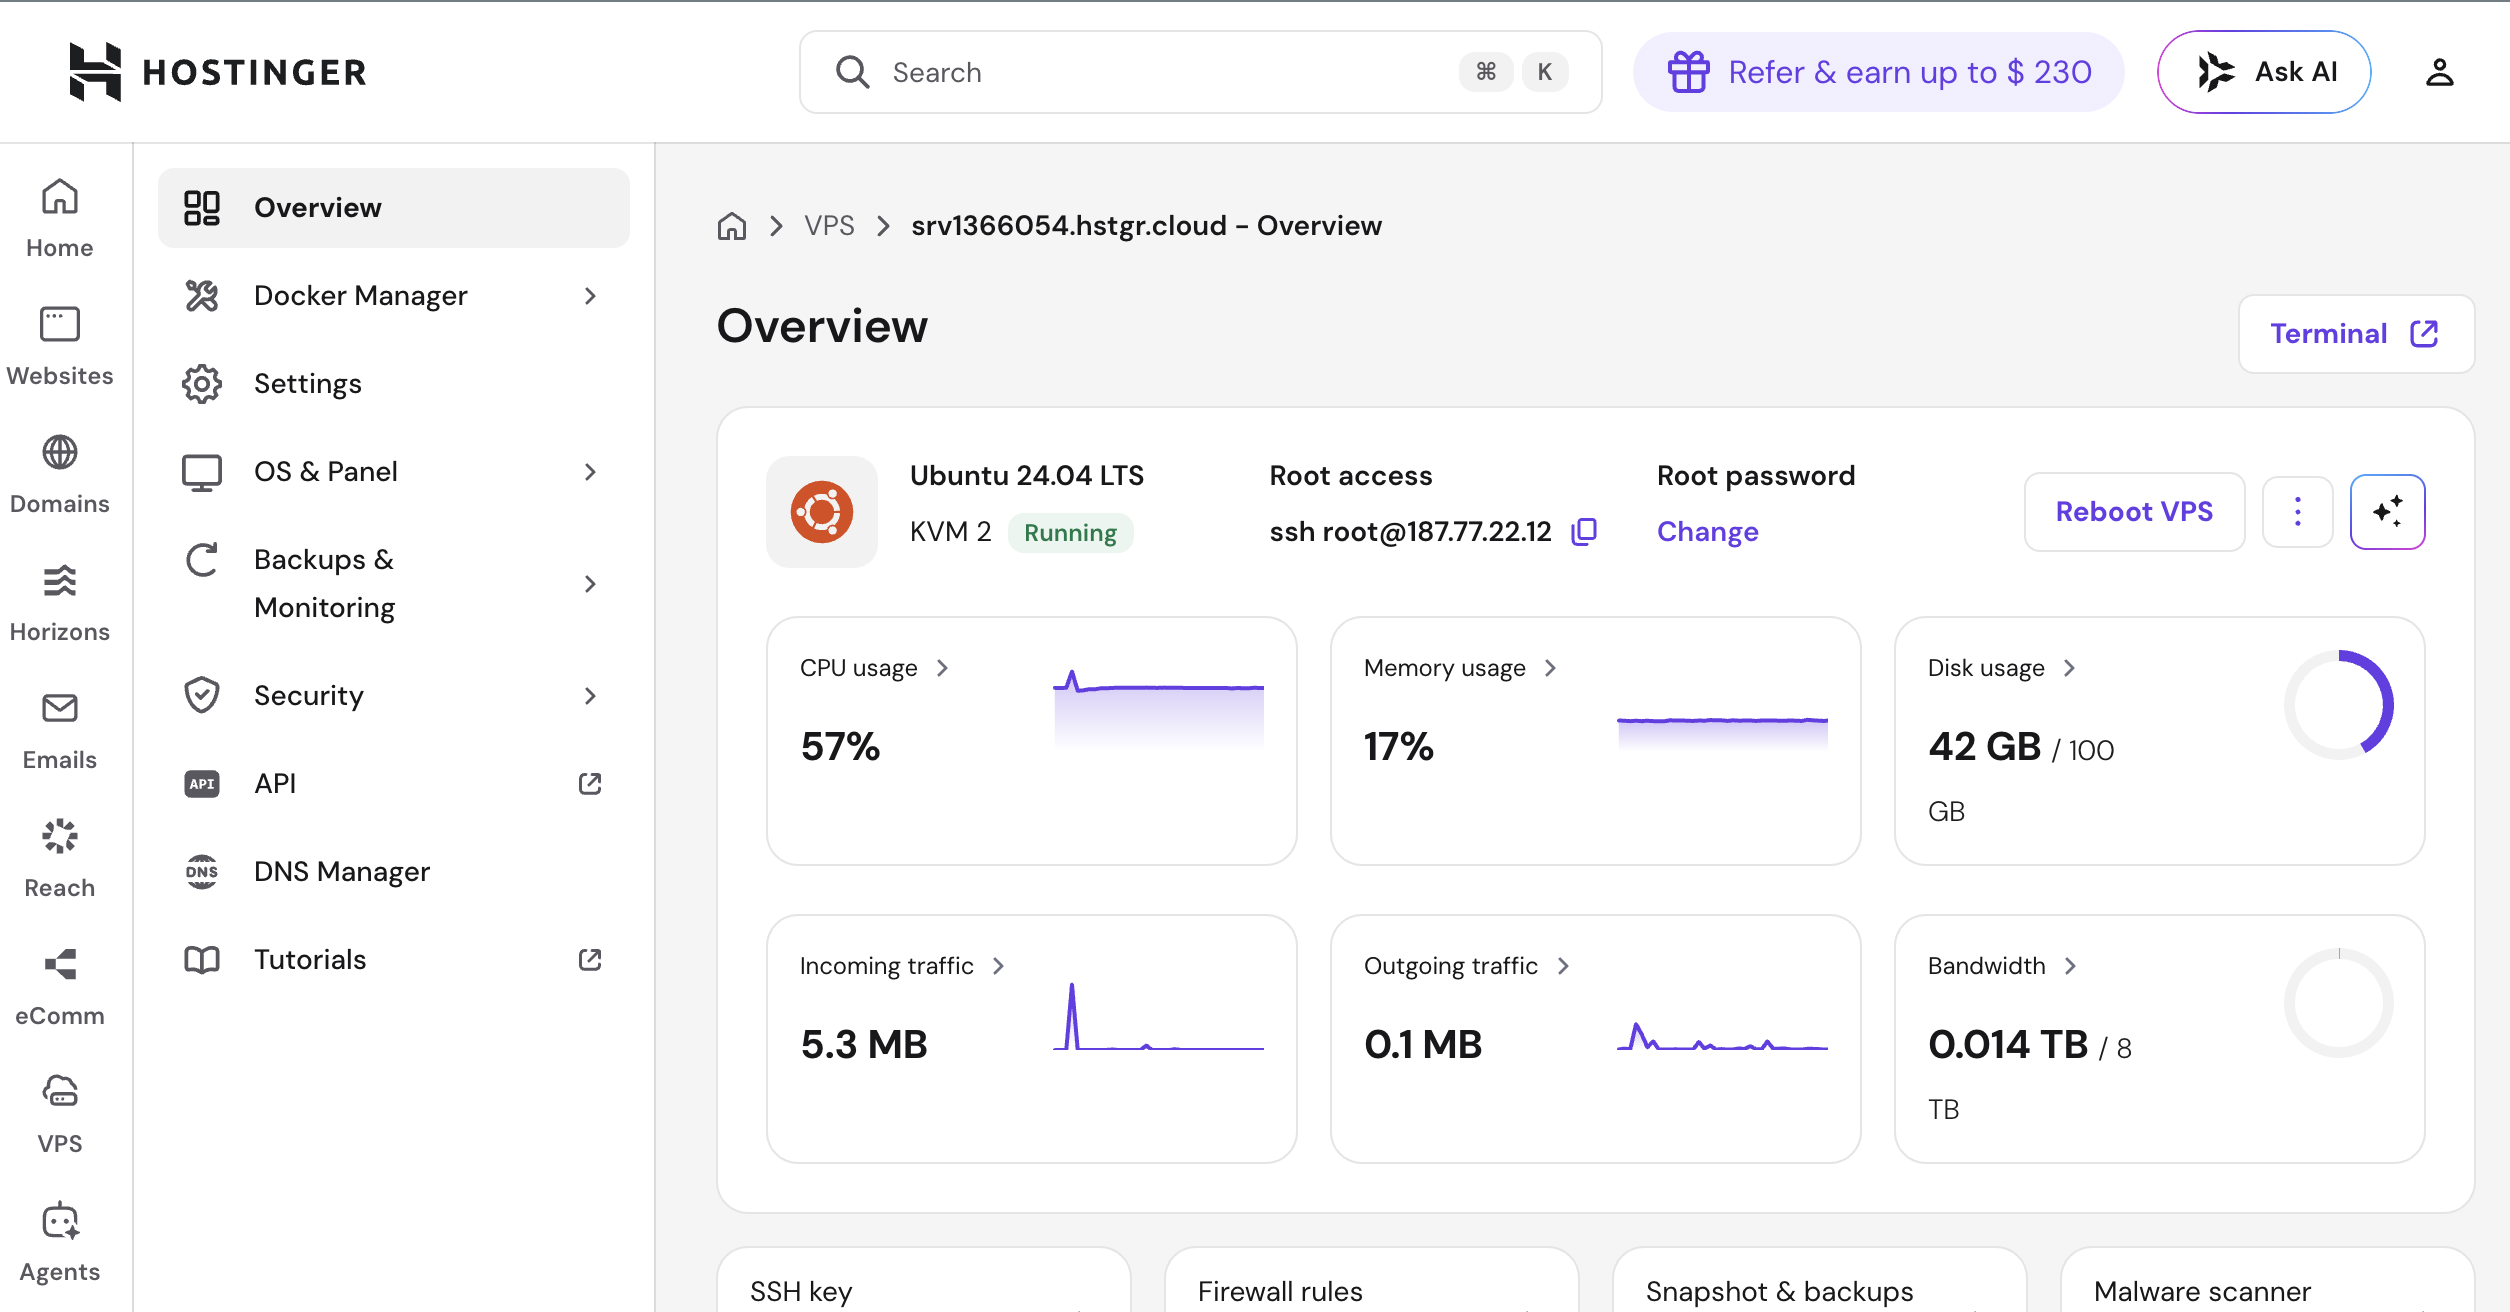This screenshot has height=1312, width=2510.
Task: Click the Ask AI button
Action: click(2264, 72)
